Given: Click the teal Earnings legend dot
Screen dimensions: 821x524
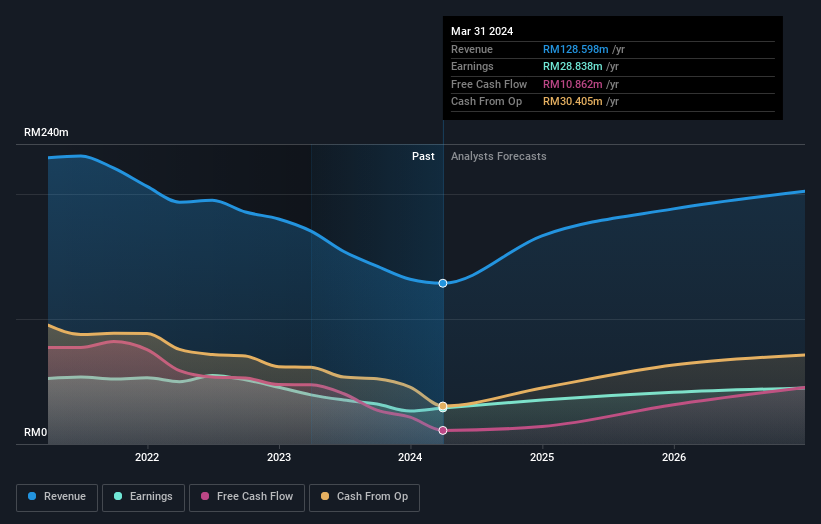Looking at the screenshot, I should (x=118, y=496).
